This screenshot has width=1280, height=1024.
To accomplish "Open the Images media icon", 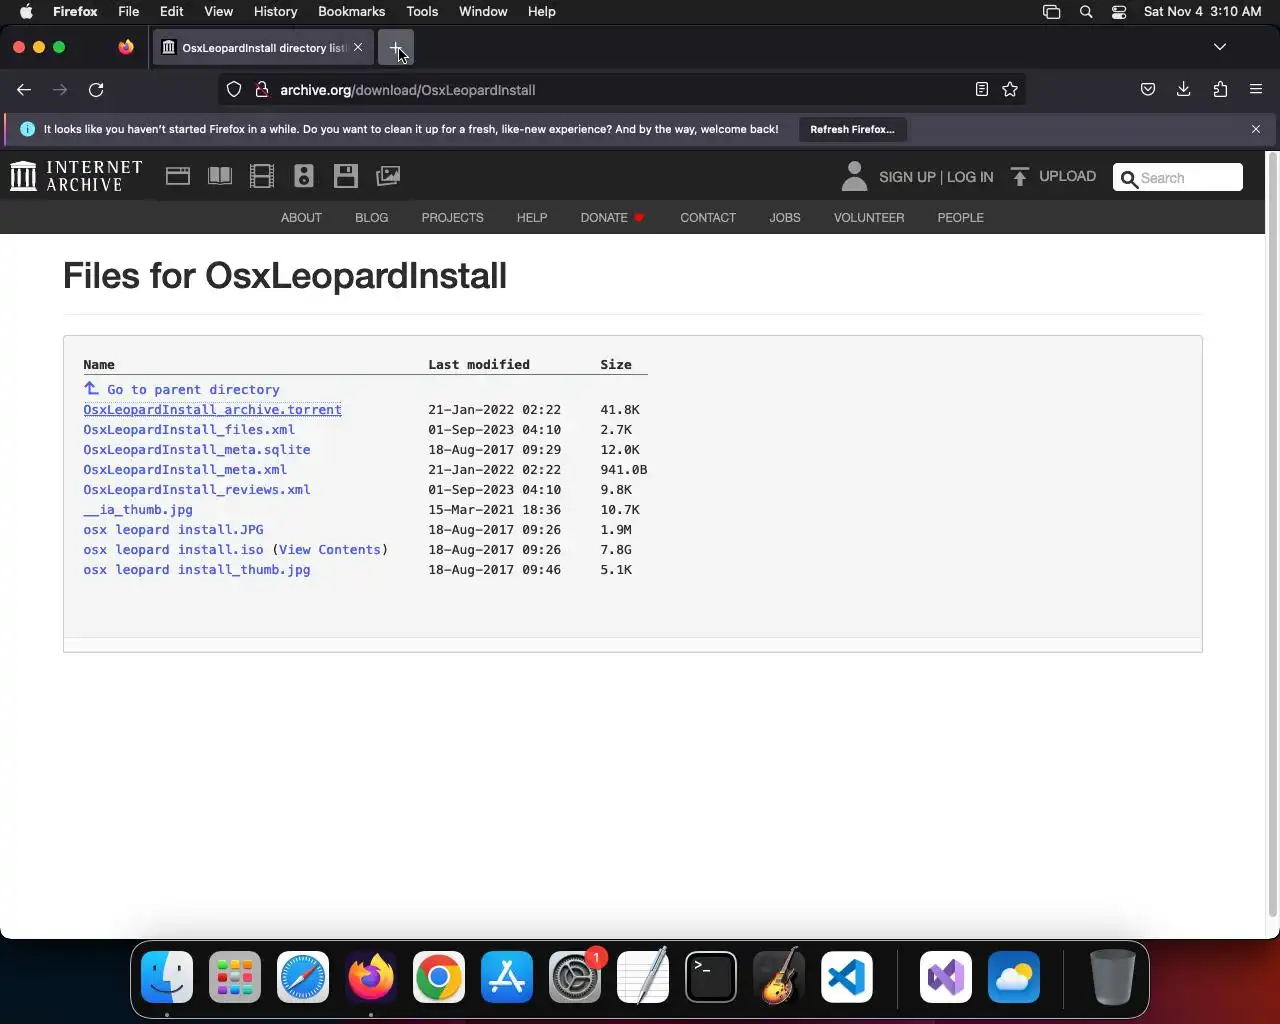I will (x=388, y=176).
